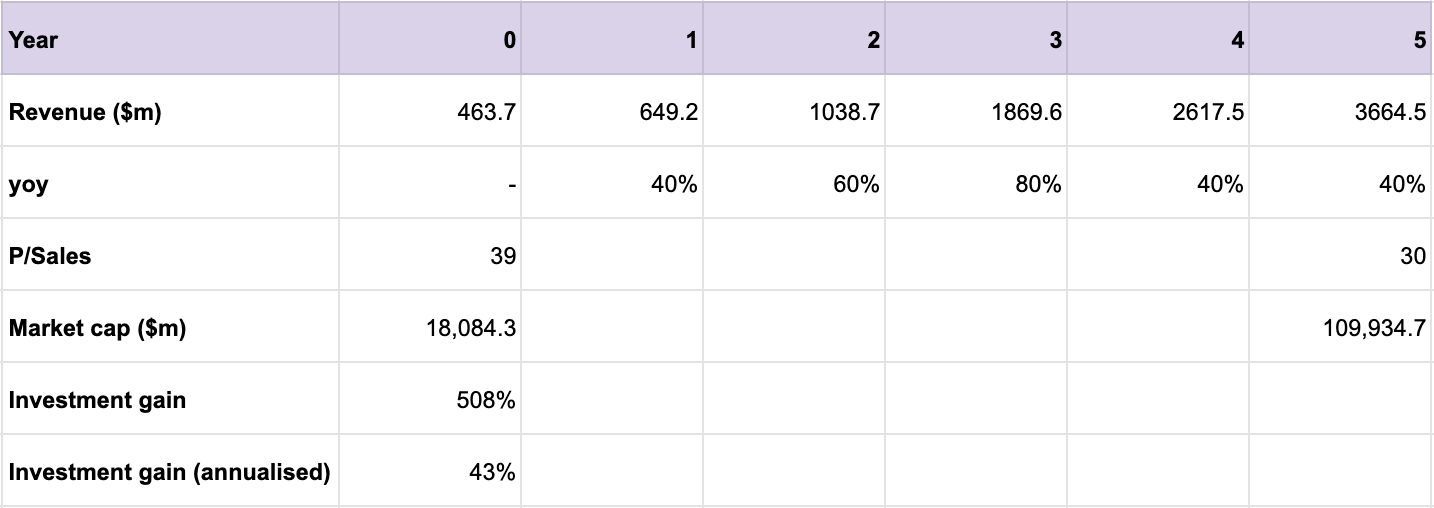Select the yoy row label cell

[170, 185]
